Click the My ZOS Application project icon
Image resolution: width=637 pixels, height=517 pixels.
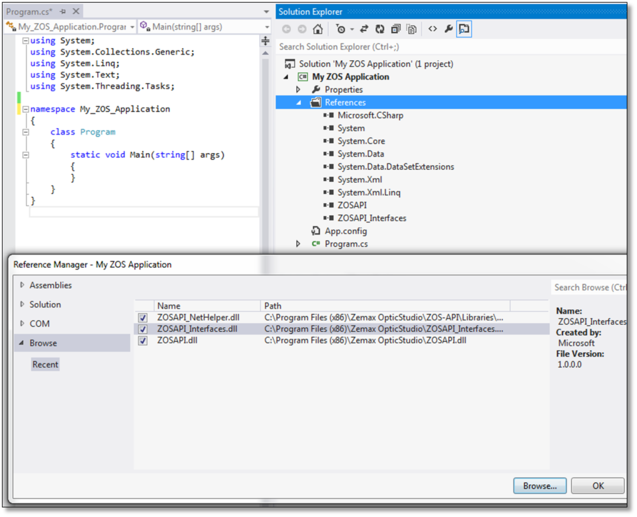pyautogui.click(x=303, y=77)
